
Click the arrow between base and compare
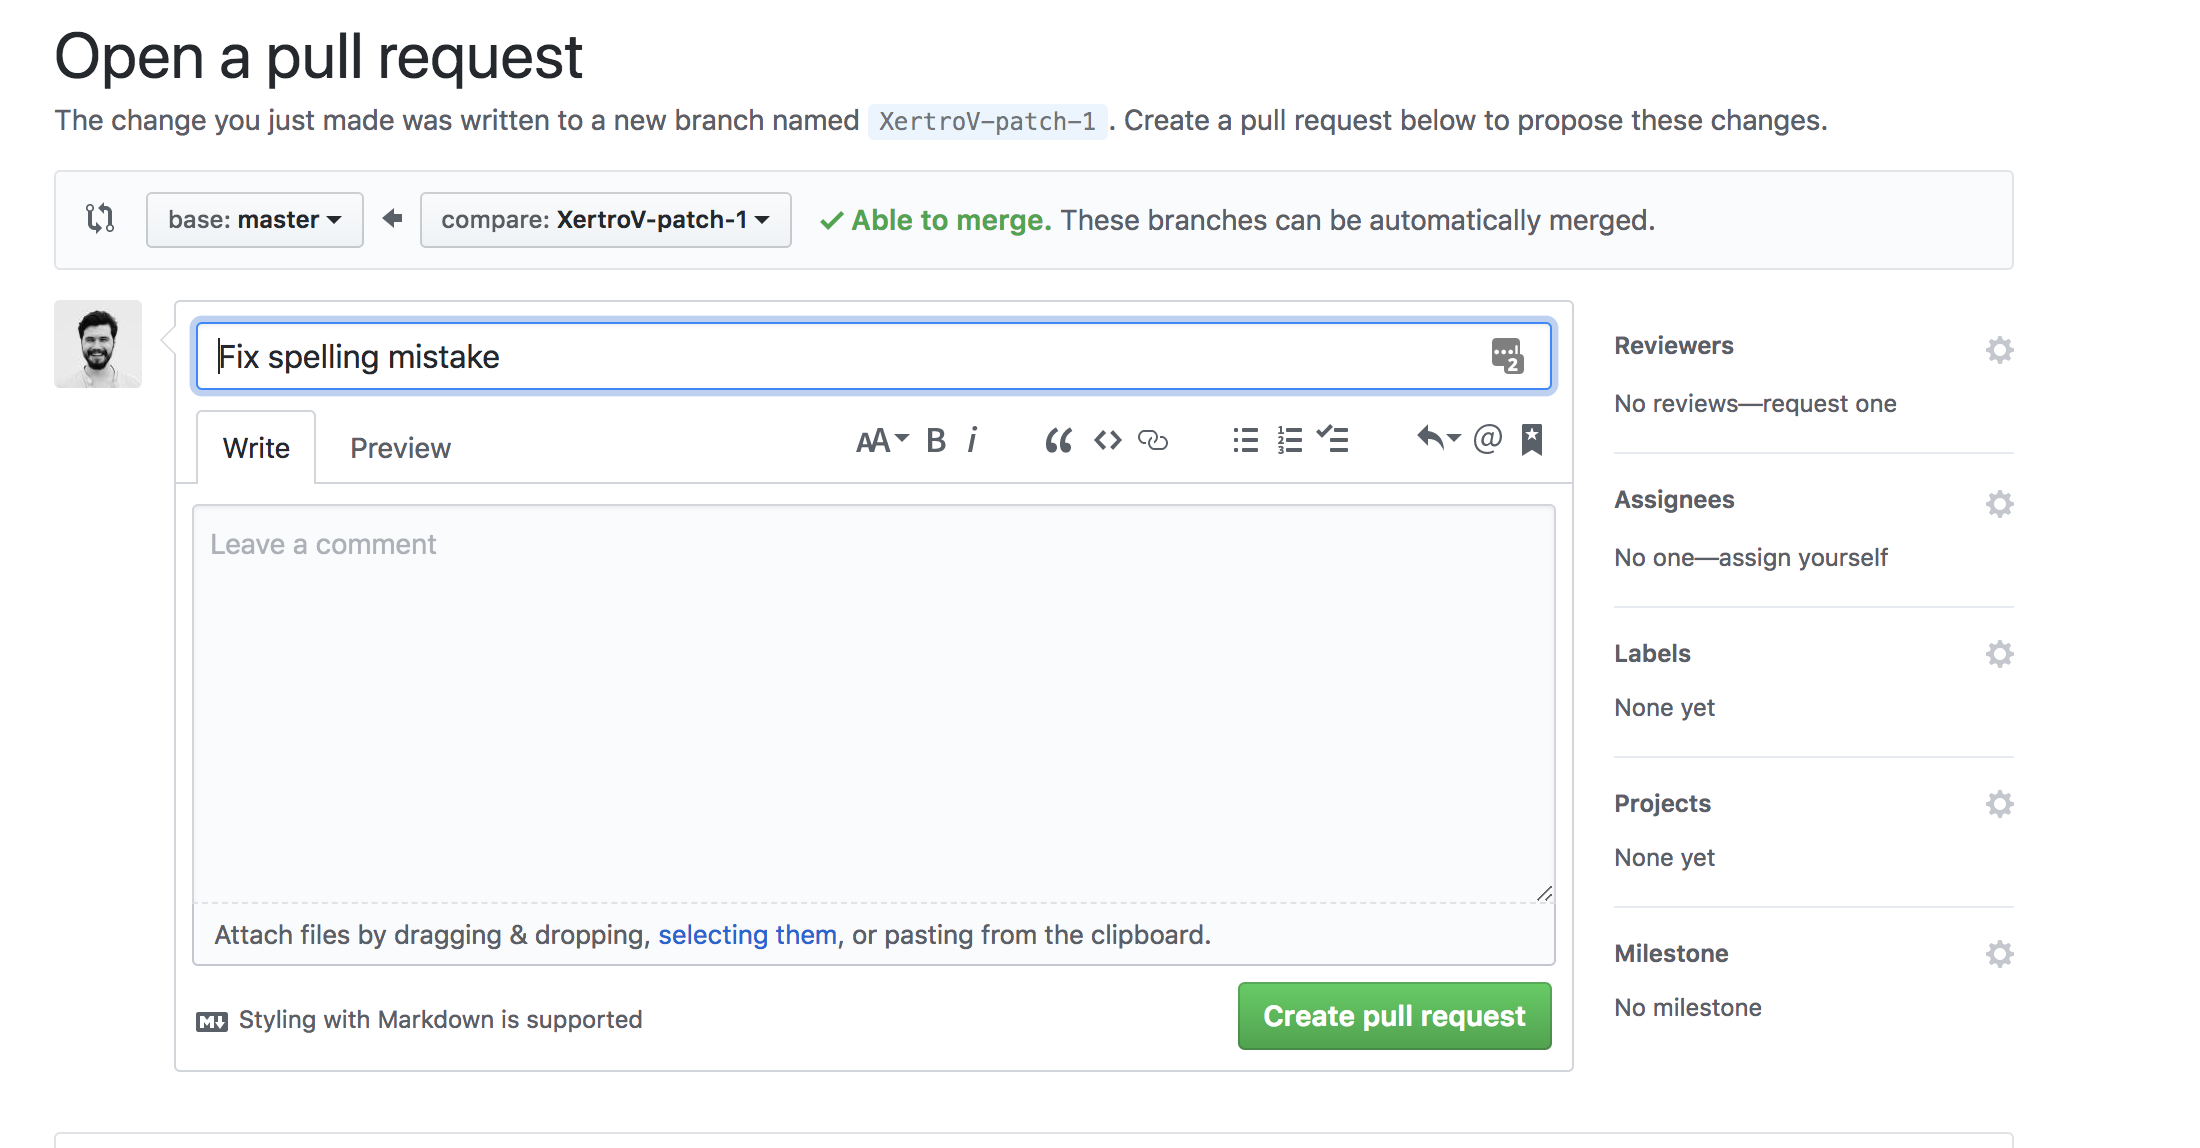392,218
